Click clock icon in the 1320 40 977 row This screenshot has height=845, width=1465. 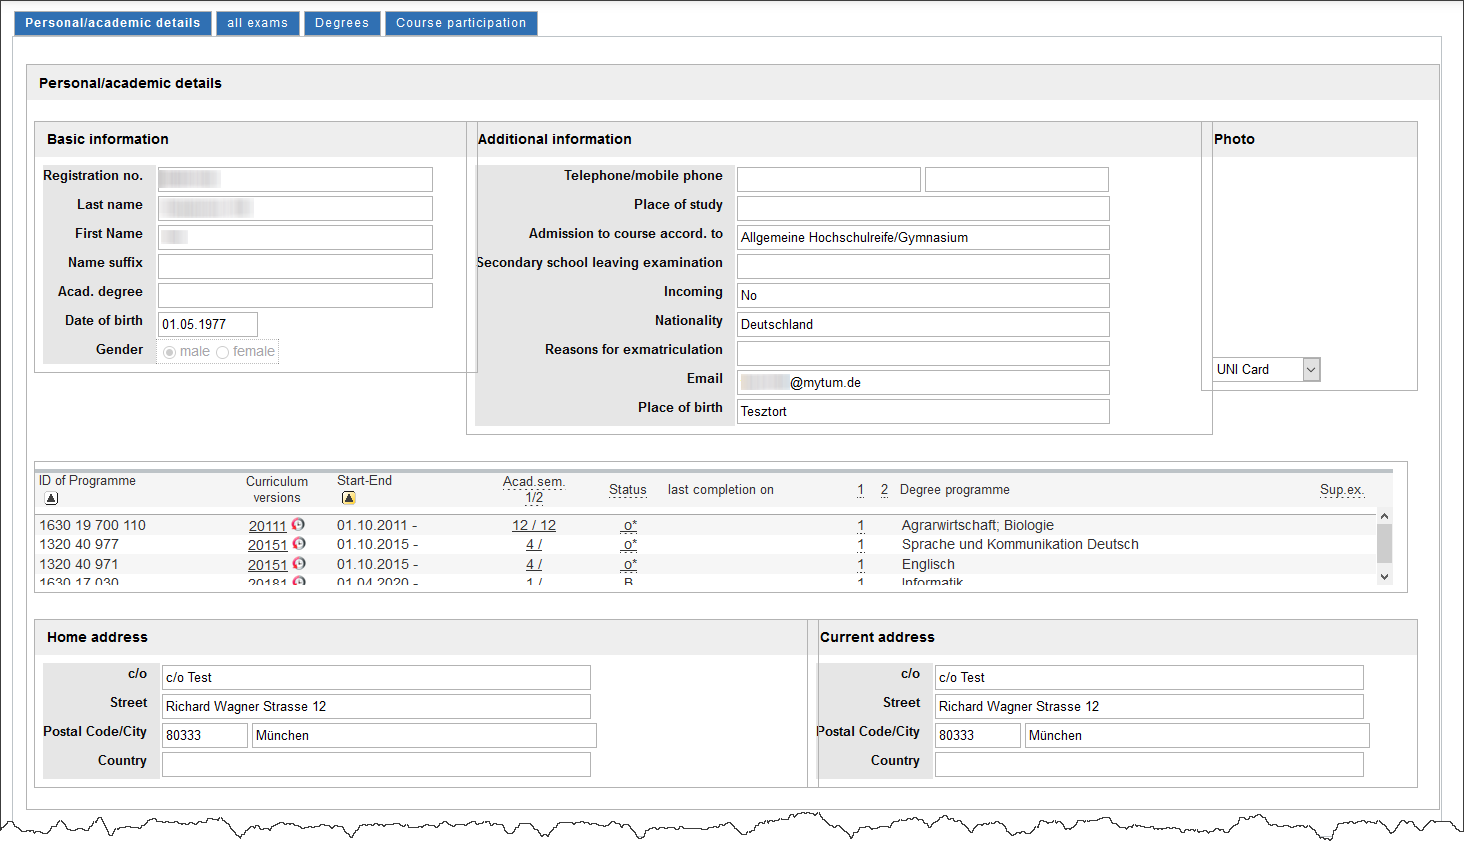(299, 544)
